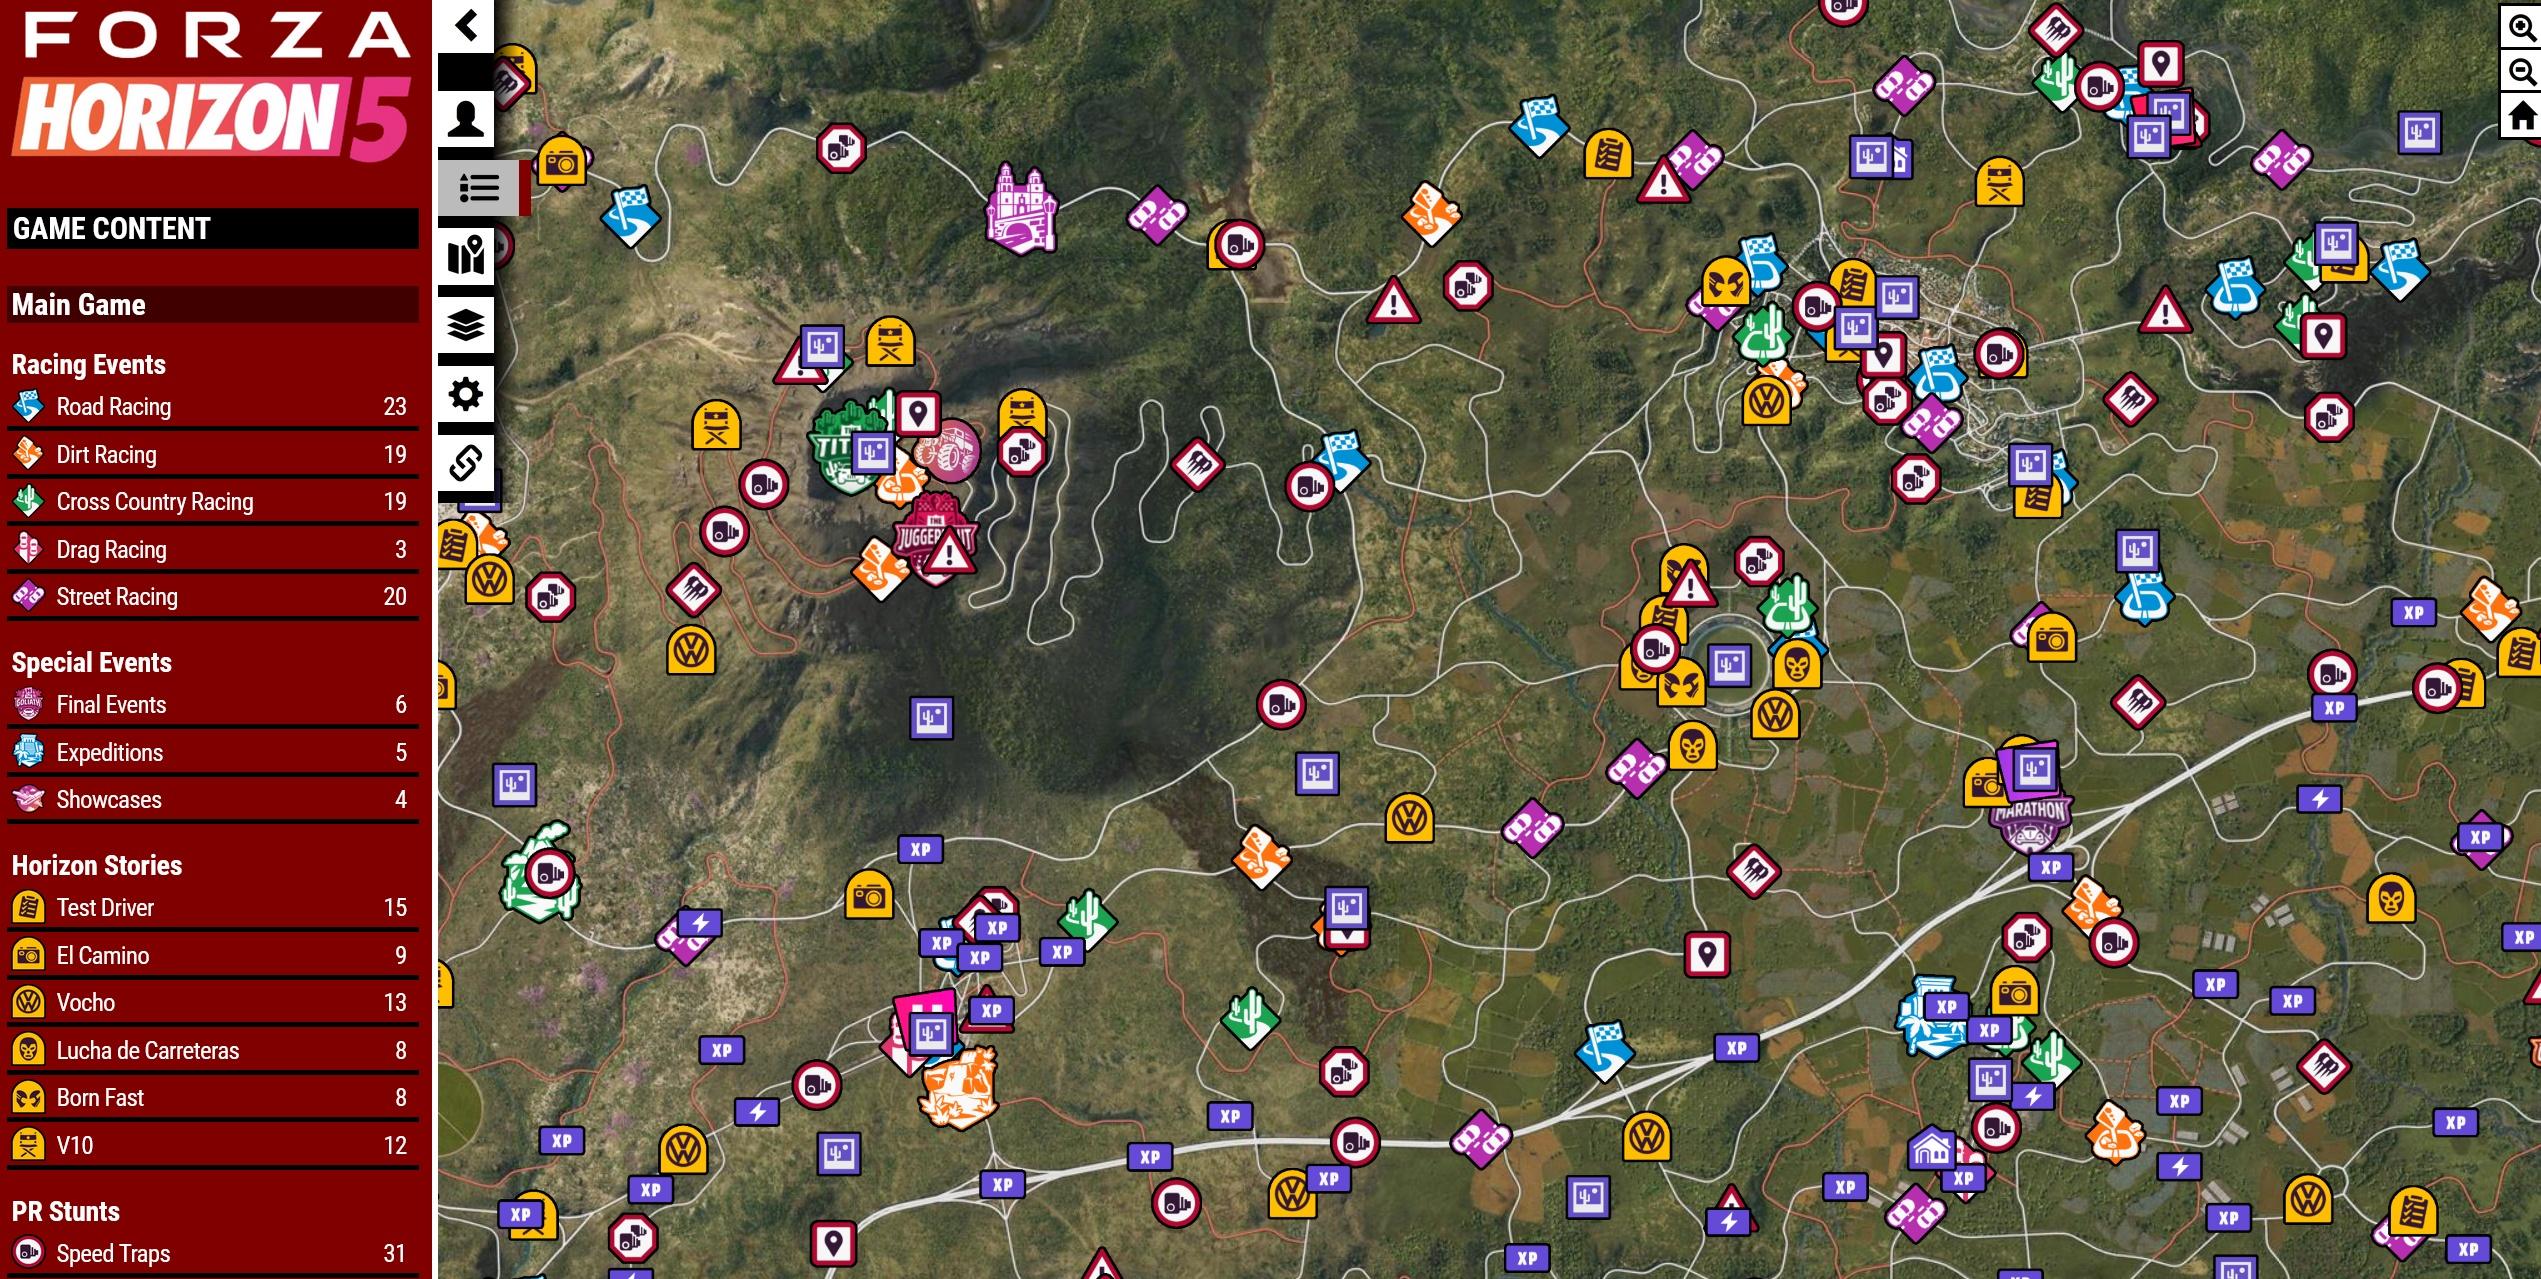This screenshot has width=2541, height=1279.
Task: Click the Test Driver count 15
Action: point(395,908)
